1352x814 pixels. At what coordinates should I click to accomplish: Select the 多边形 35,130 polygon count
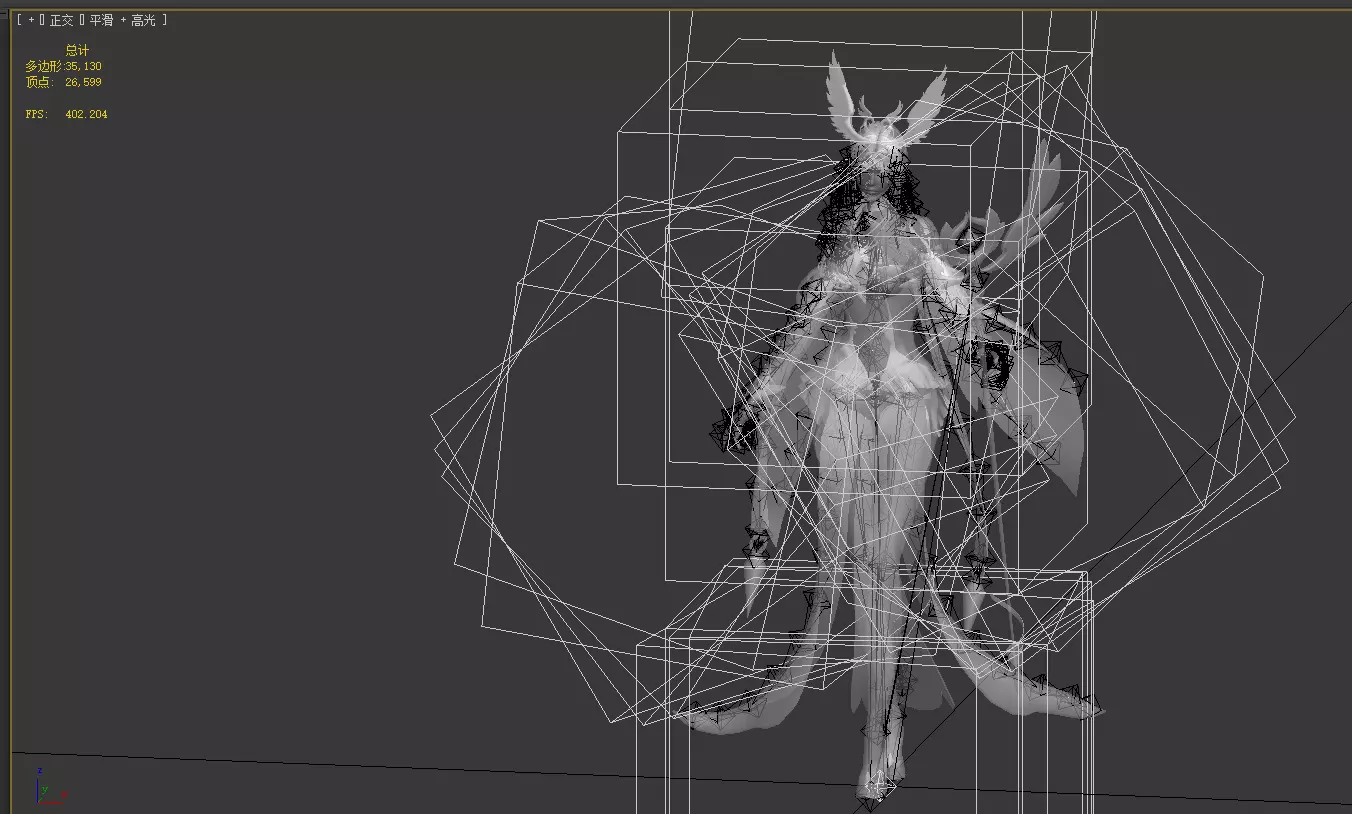pos(63,66)
